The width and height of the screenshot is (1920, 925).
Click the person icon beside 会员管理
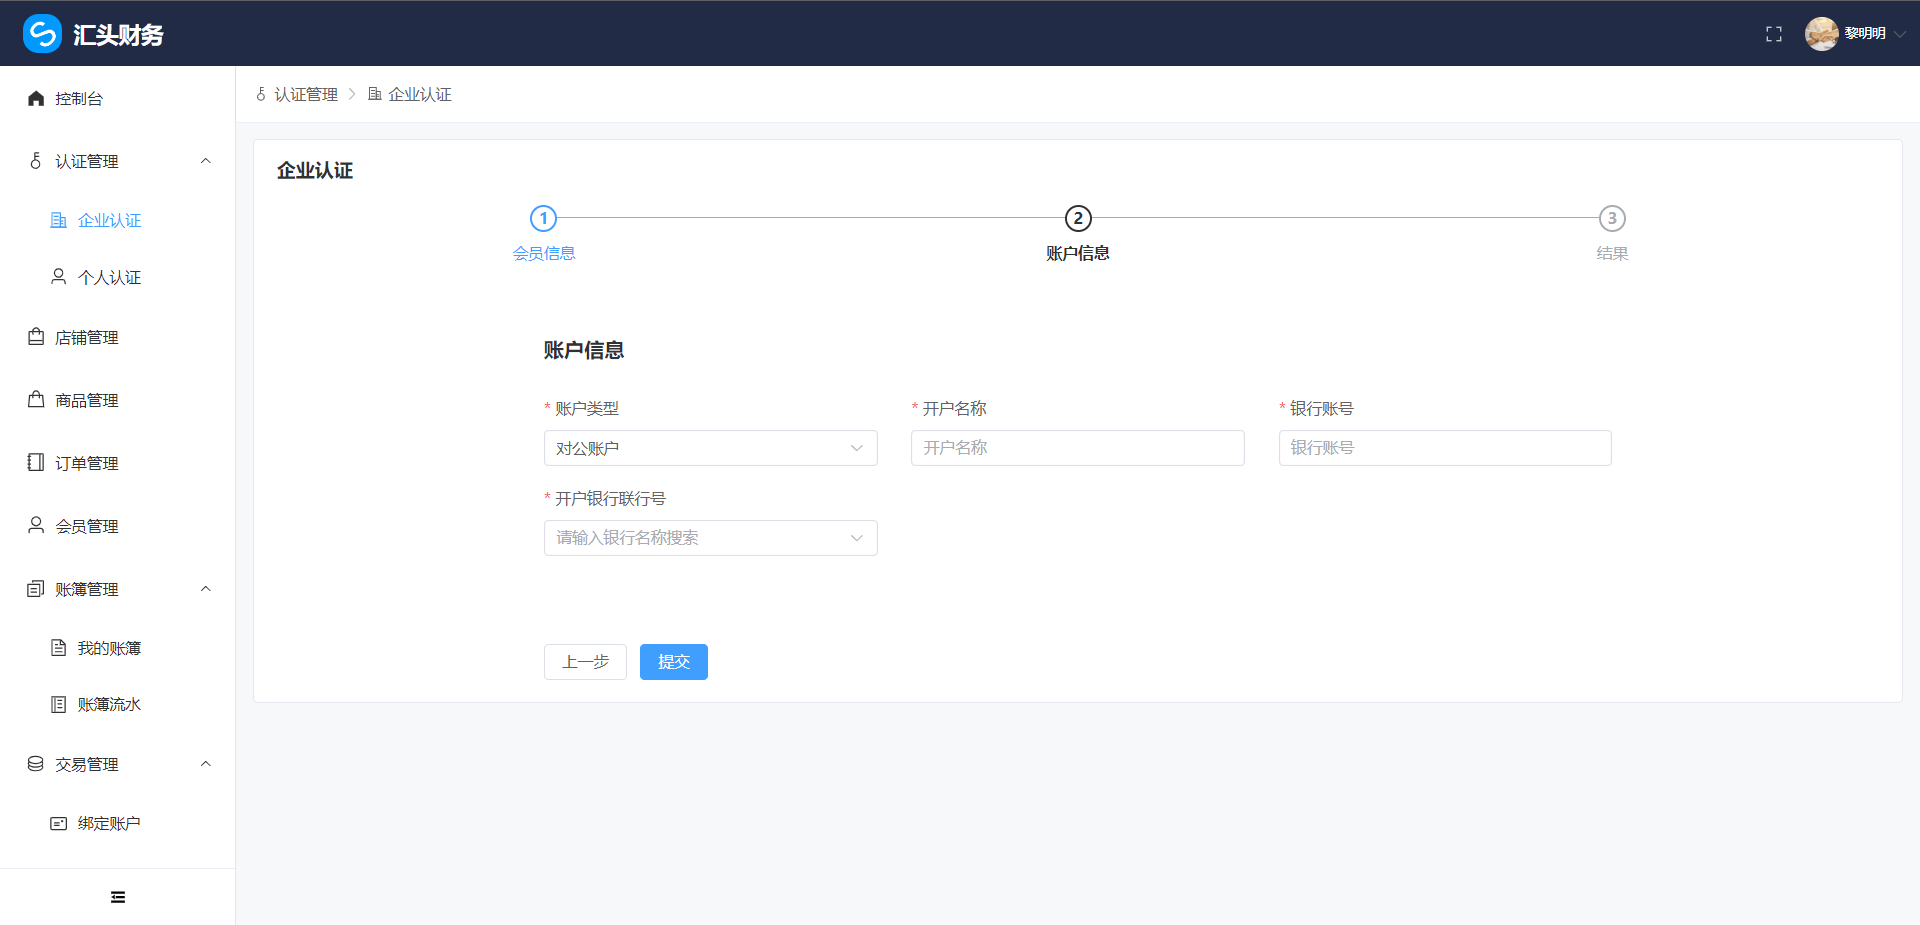tap(36, 525)
